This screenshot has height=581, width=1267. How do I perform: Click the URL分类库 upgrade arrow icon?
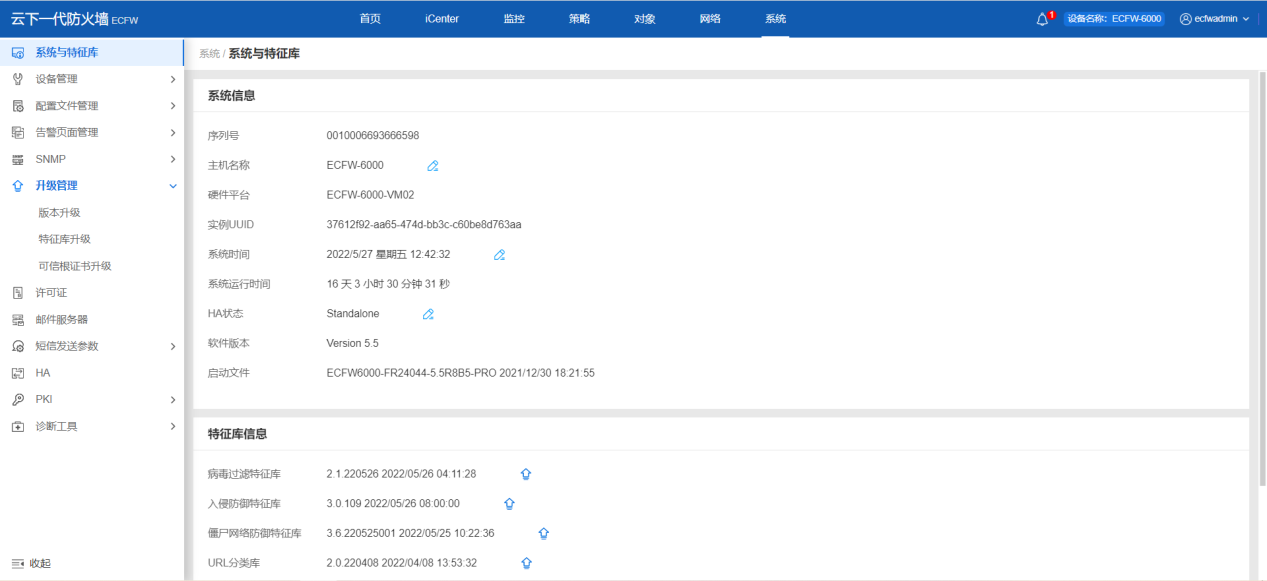(526, 563)
